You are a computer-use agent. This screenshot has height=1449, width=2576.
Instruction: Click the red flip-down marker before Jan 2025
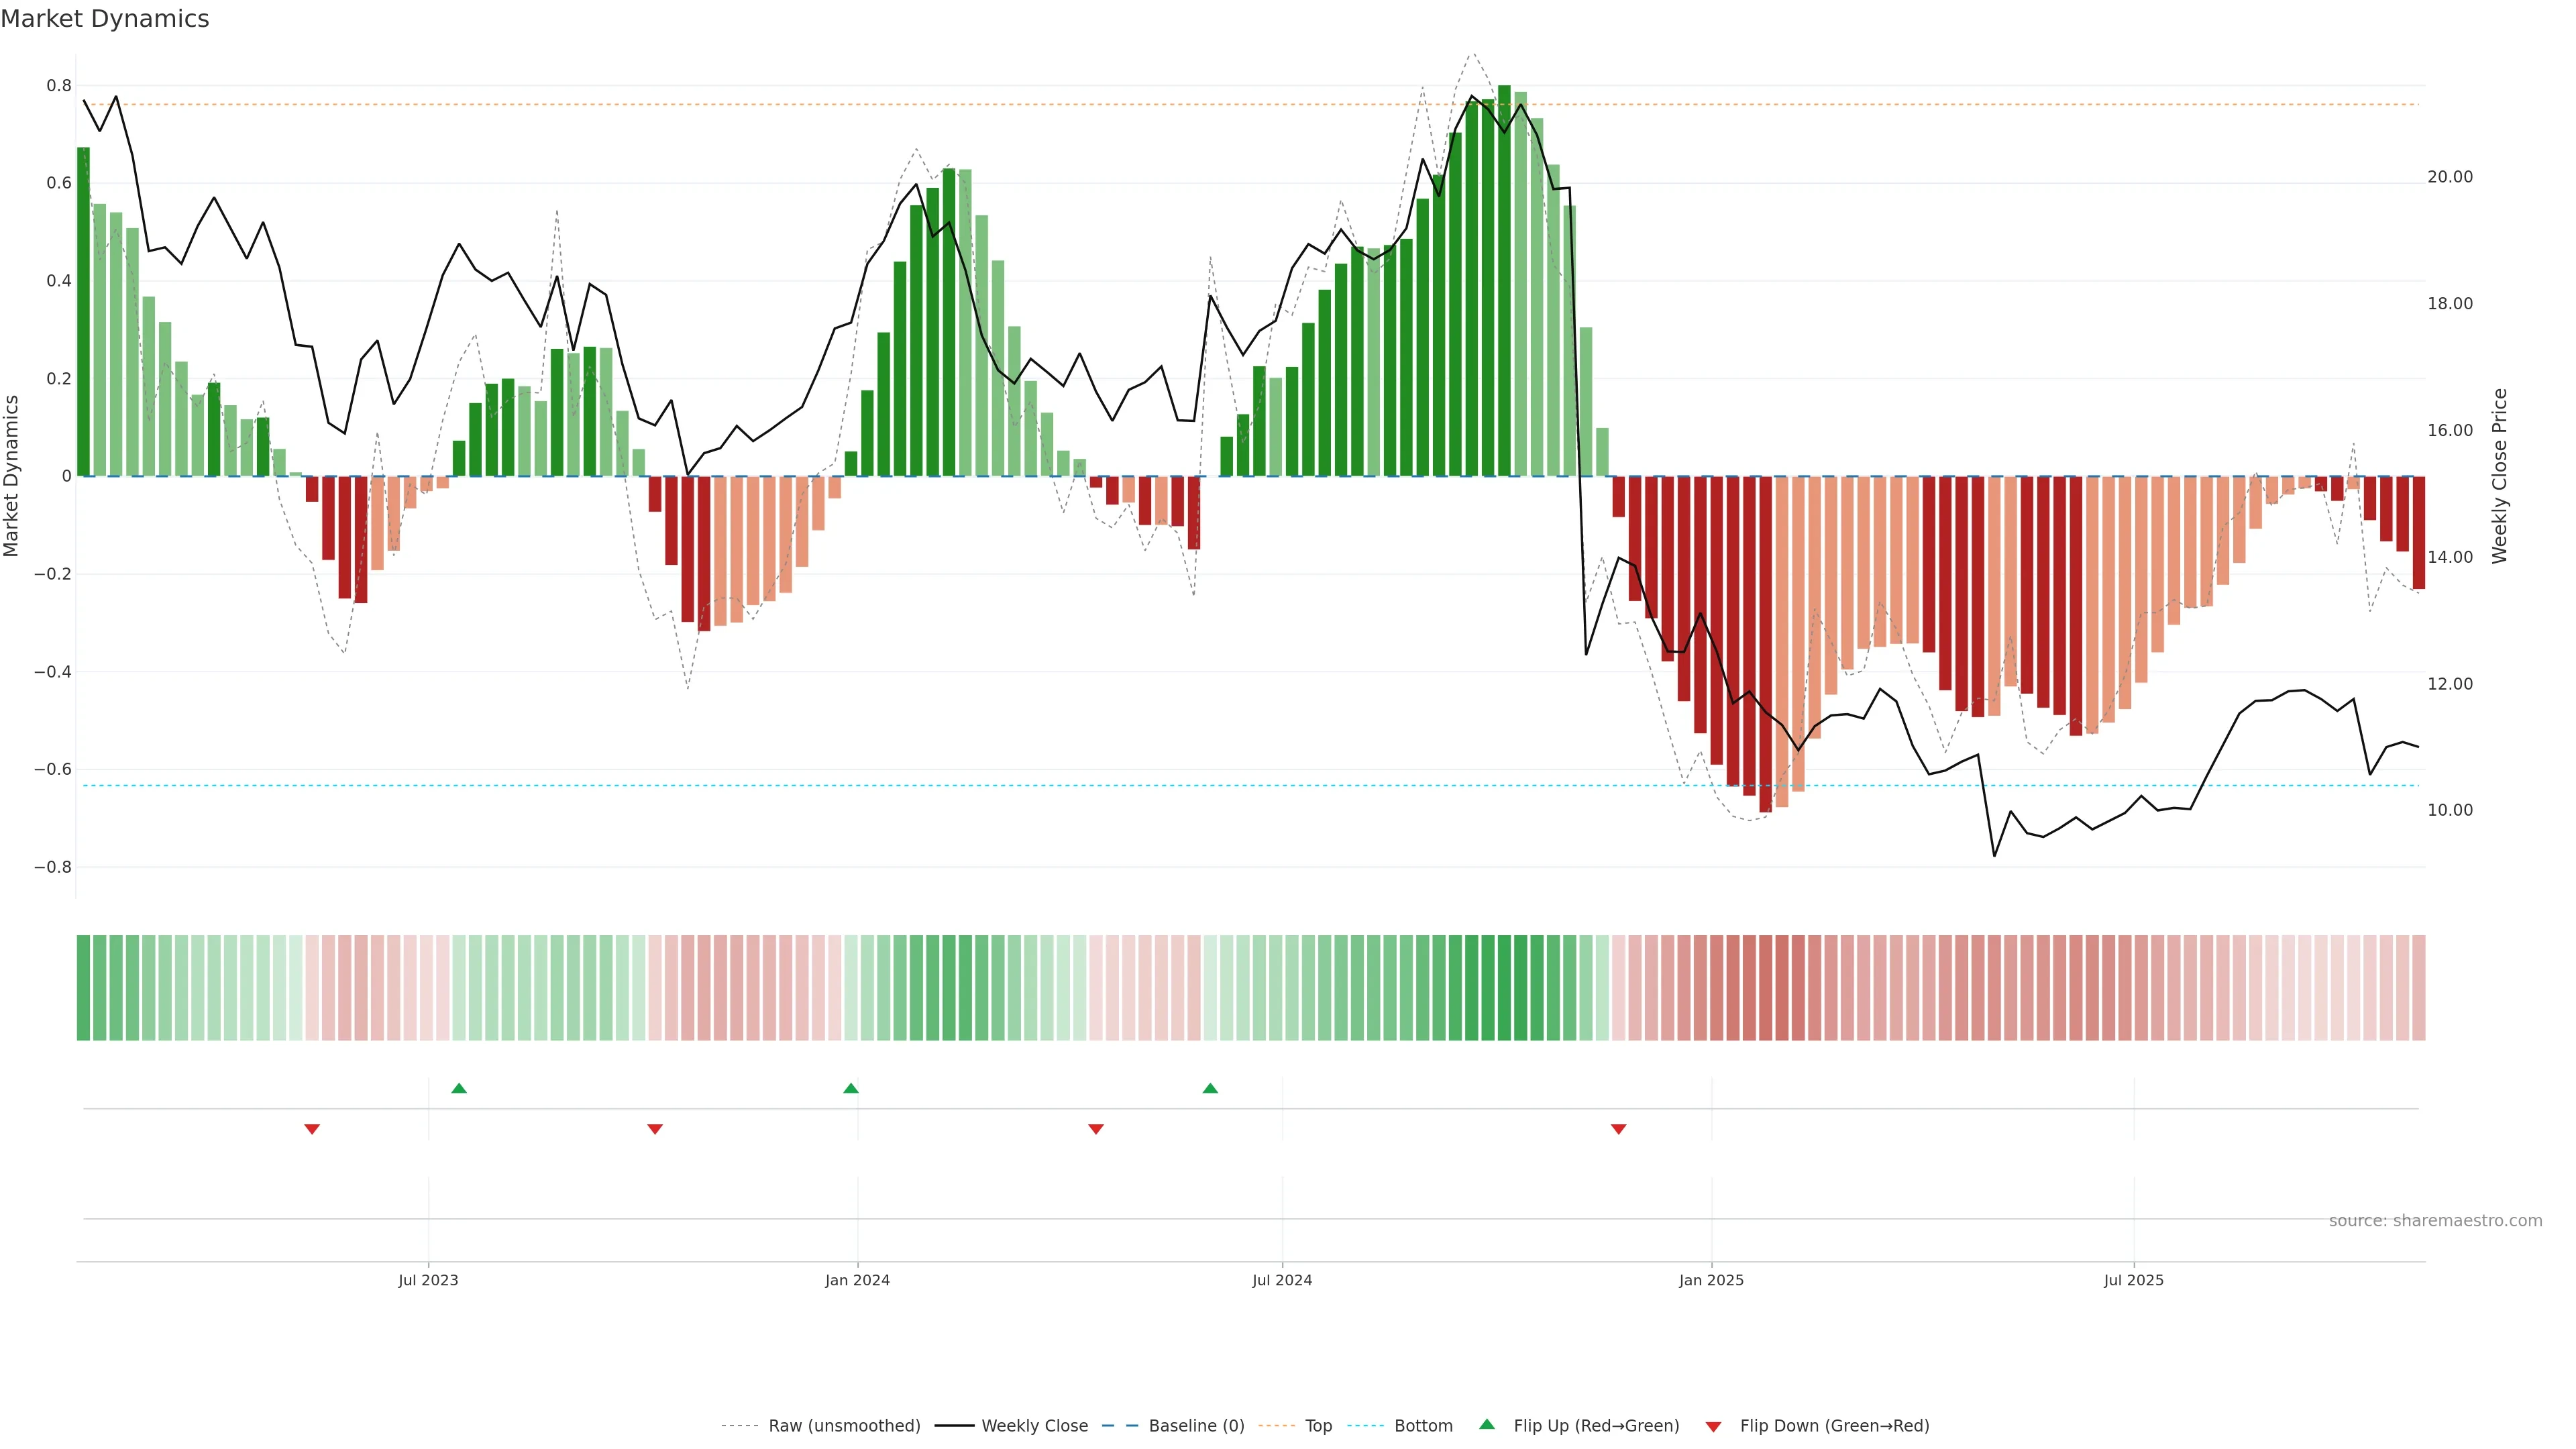(1618, 1129)
